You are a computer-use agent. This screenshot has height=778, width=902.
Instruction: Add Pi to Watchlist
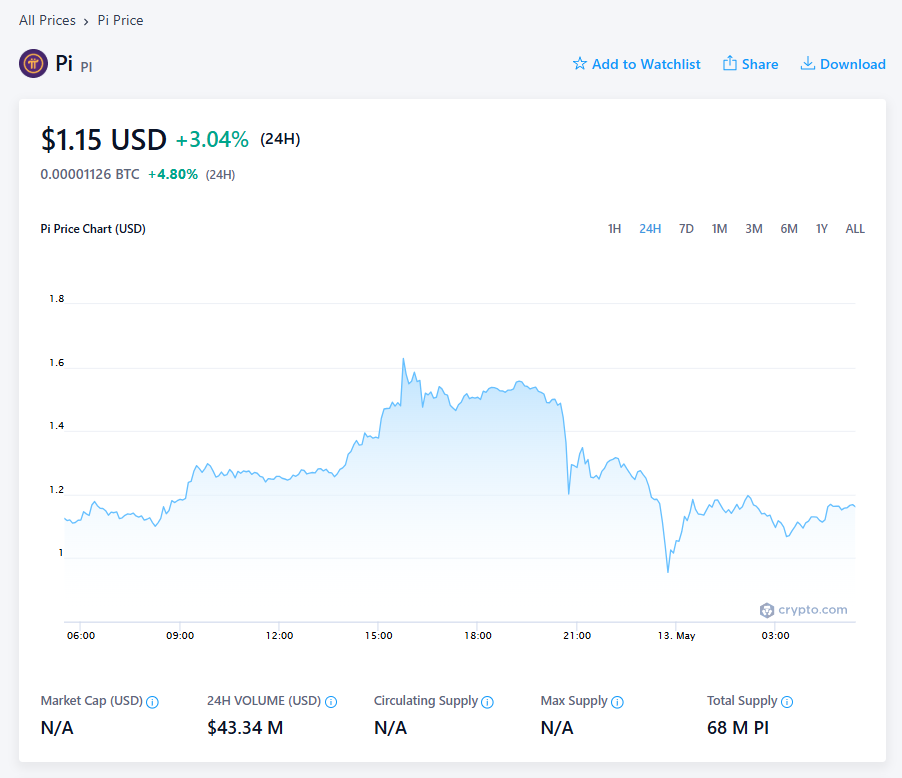pos(636,64)
